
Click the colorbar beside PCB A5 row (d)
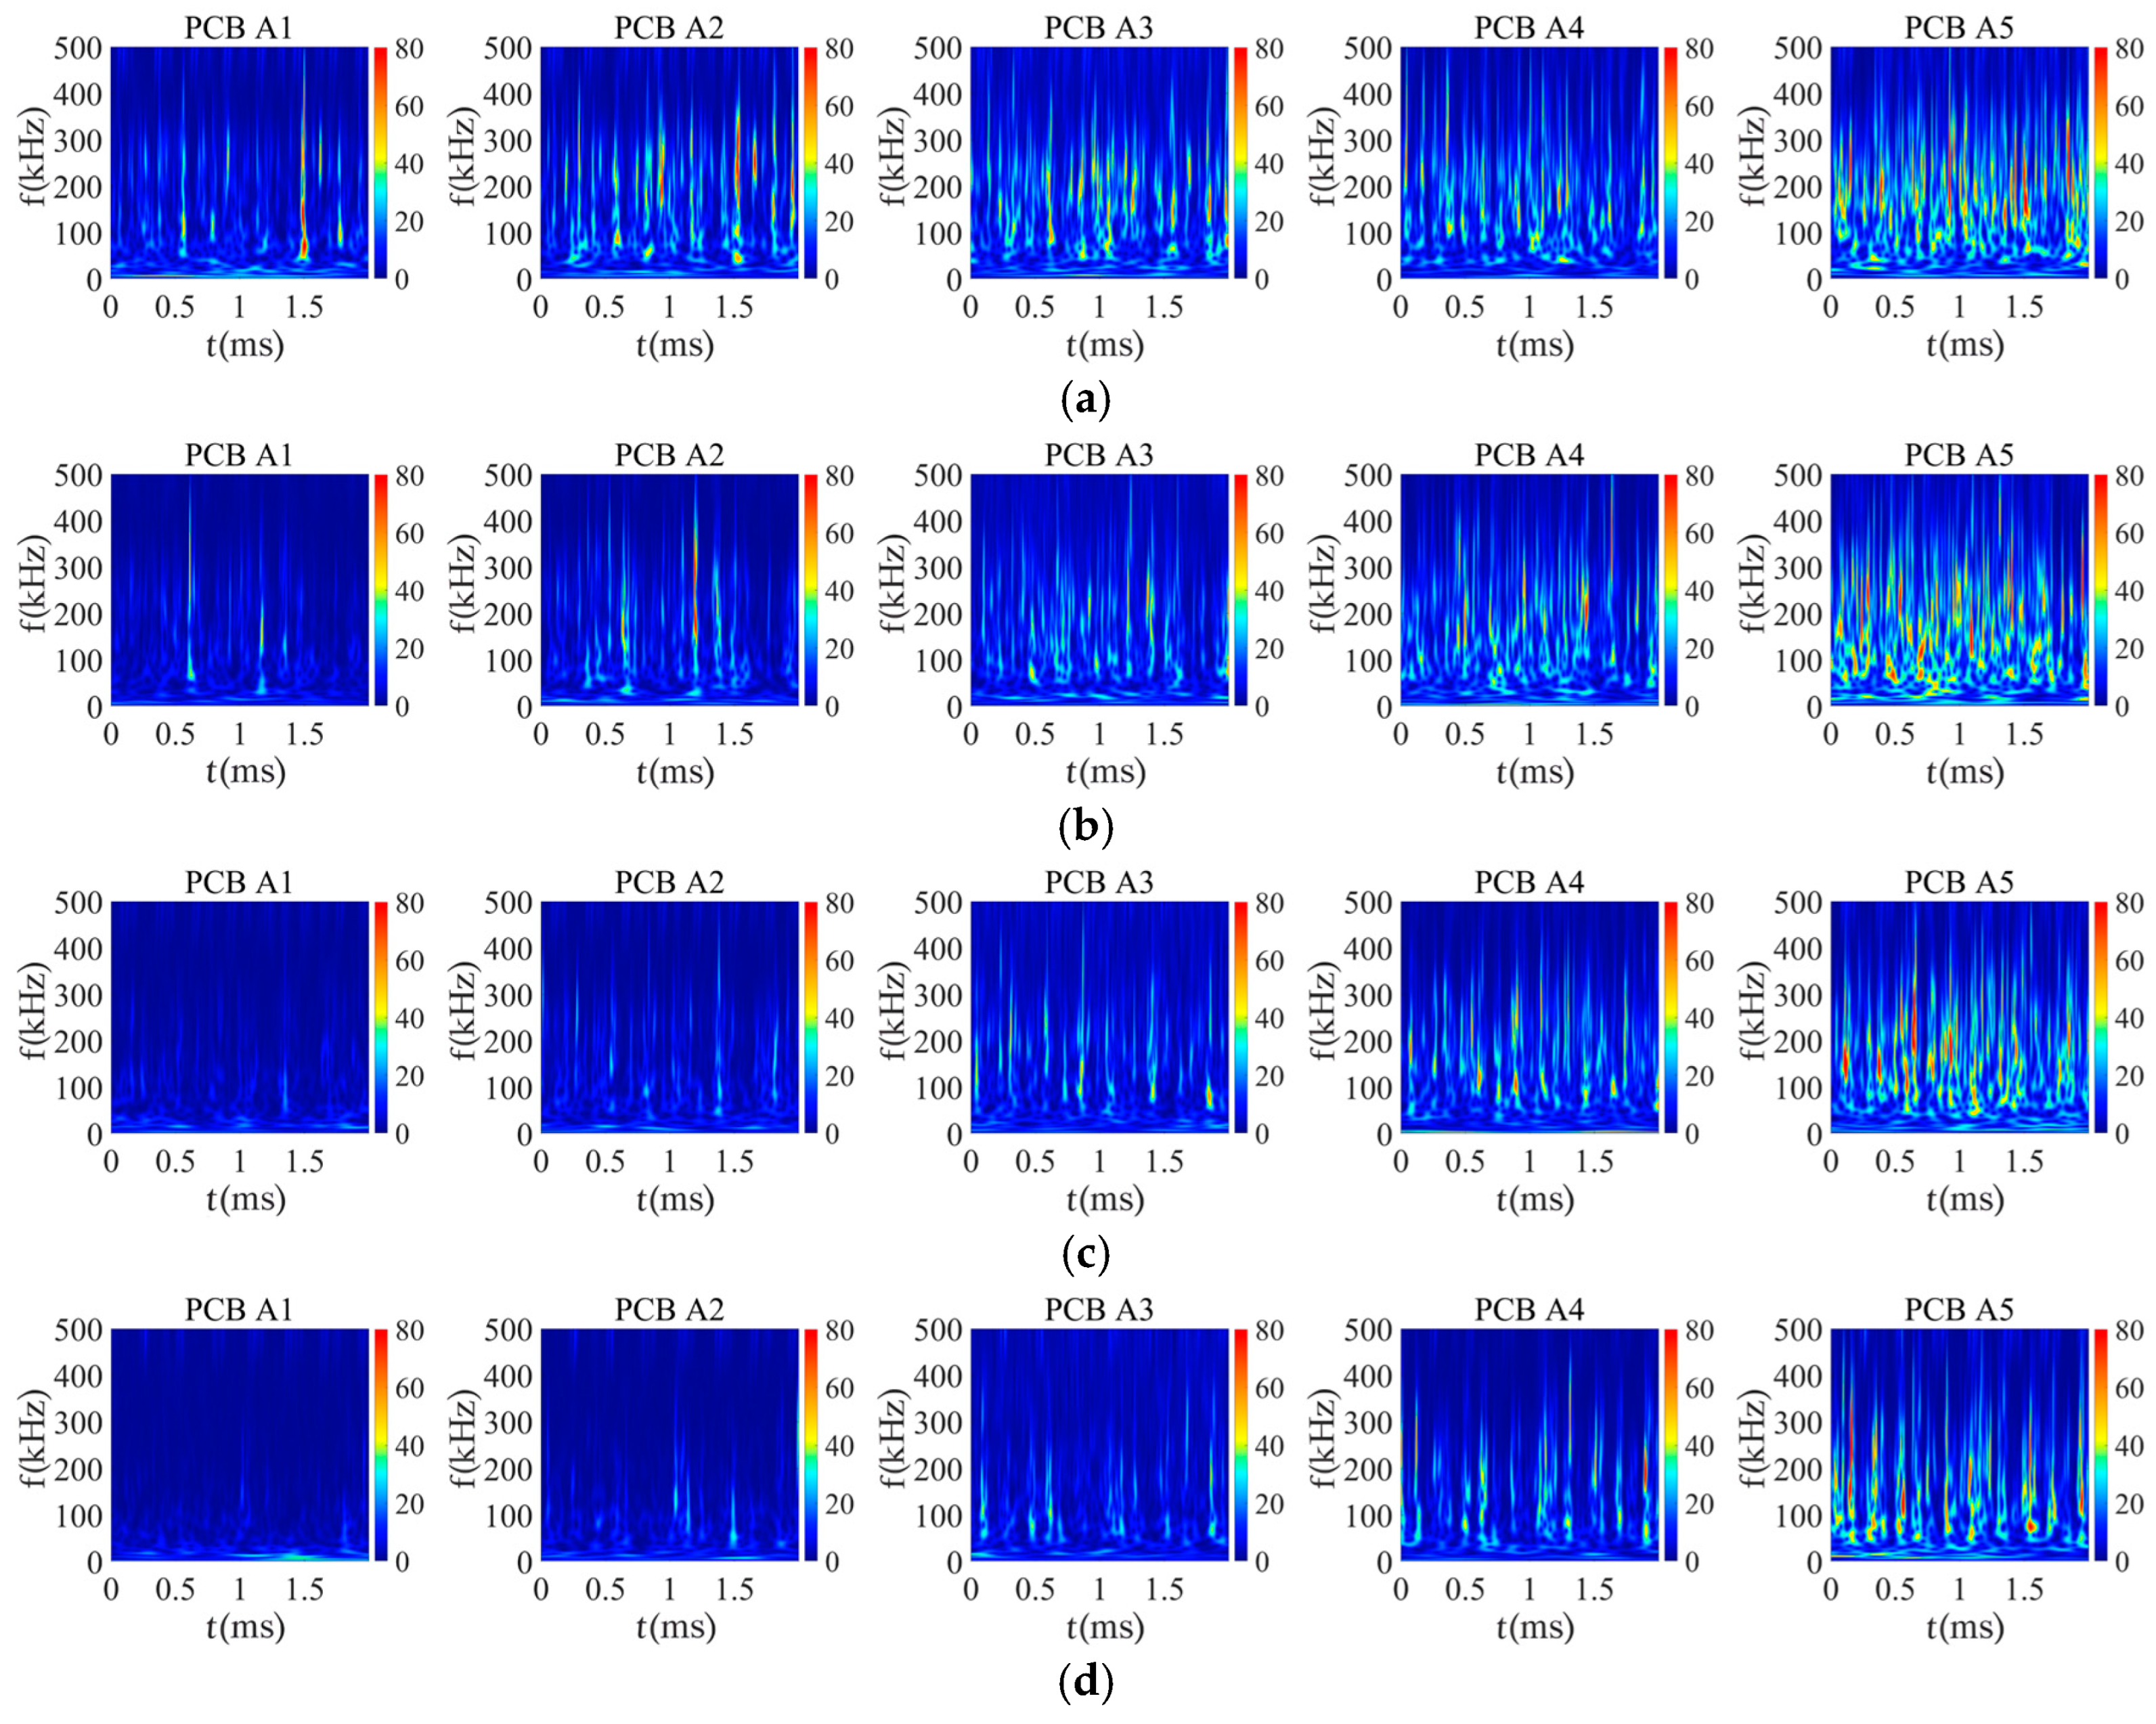click(2101, 1444)
